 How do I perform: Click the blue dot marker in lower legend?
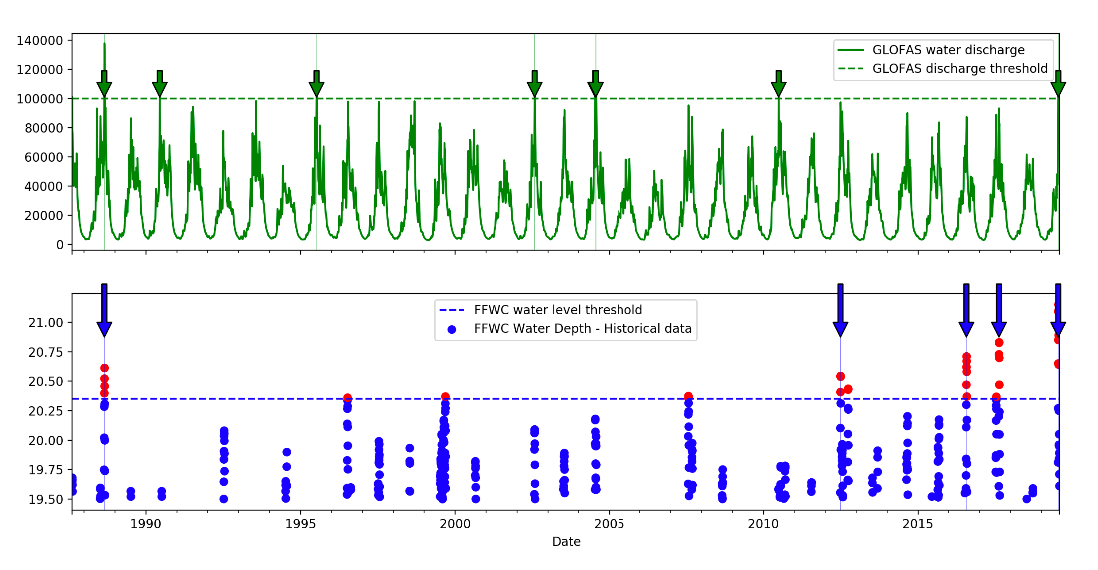point(451,329)
